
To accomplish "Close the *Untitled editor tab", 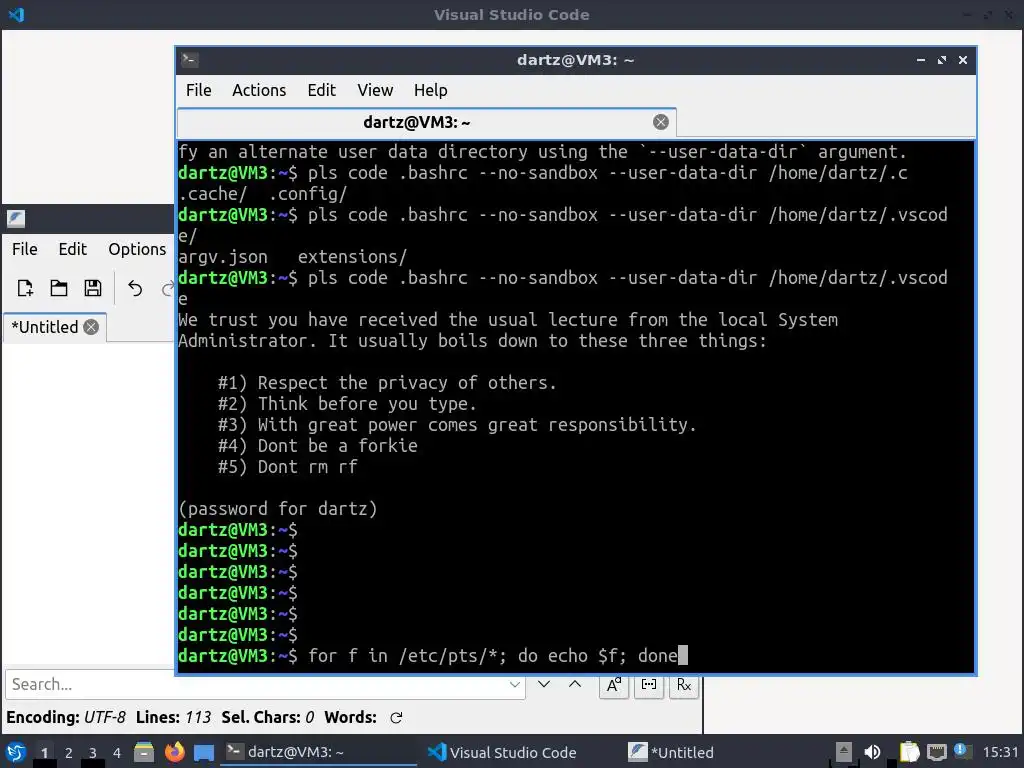I will (91, 327).
